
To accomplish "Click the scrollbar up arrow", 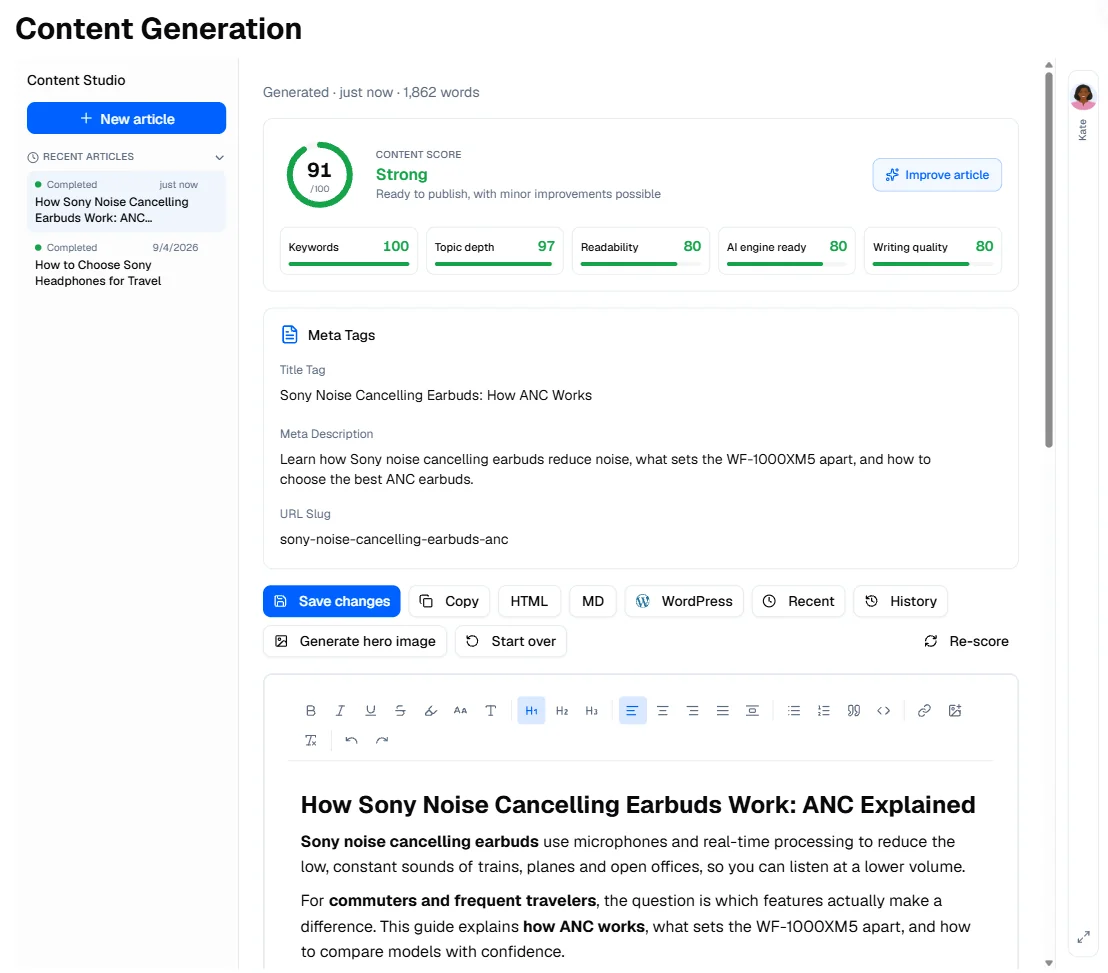I will coord(1049,64).
